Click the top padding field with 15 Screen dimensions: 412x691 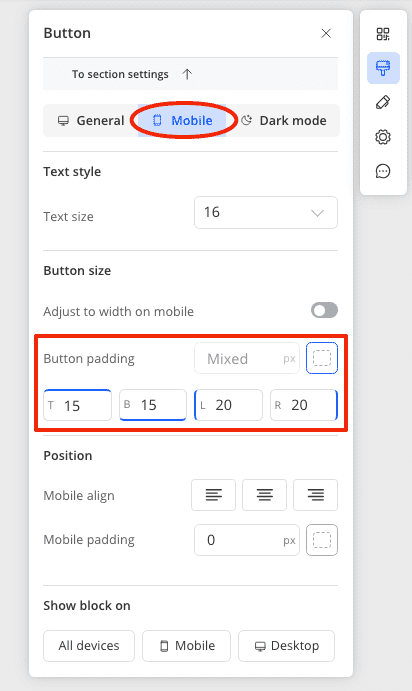tap(78, 405)
